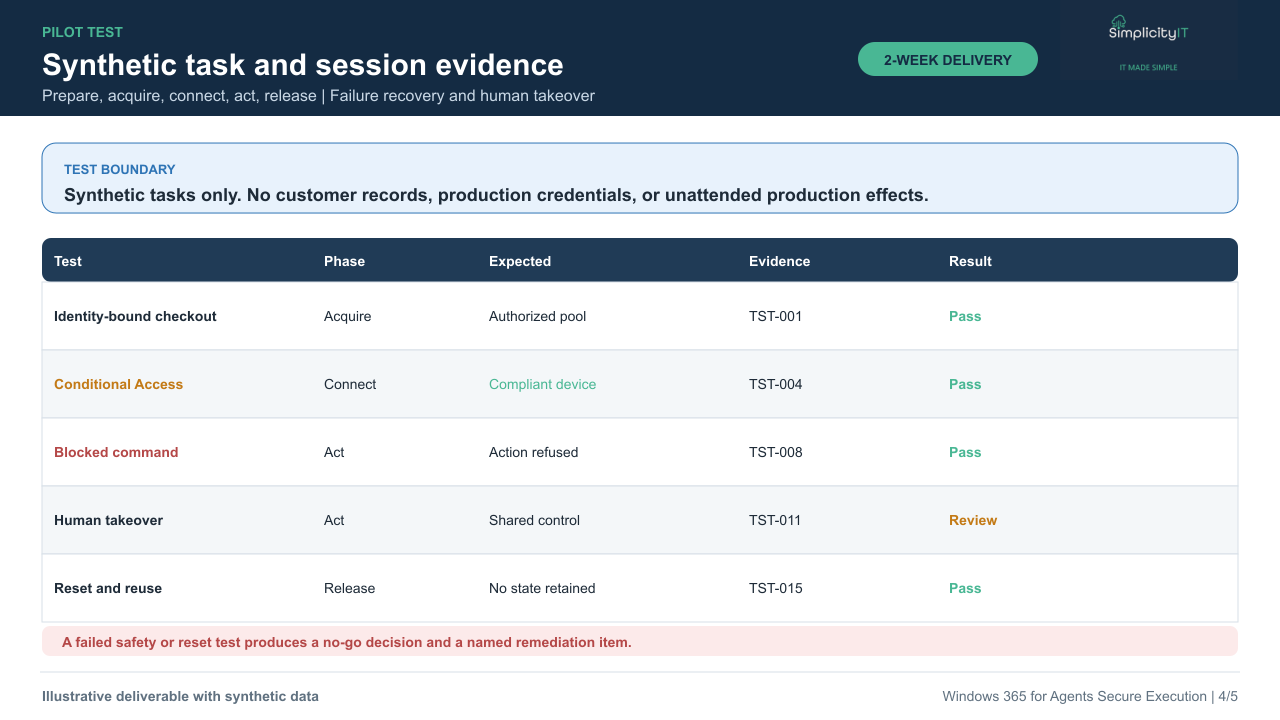Image resolution: width=1280 pixels, height=720 pixels.
Task: Click evidence ID TST-001
Action: (x=776, y=316)
